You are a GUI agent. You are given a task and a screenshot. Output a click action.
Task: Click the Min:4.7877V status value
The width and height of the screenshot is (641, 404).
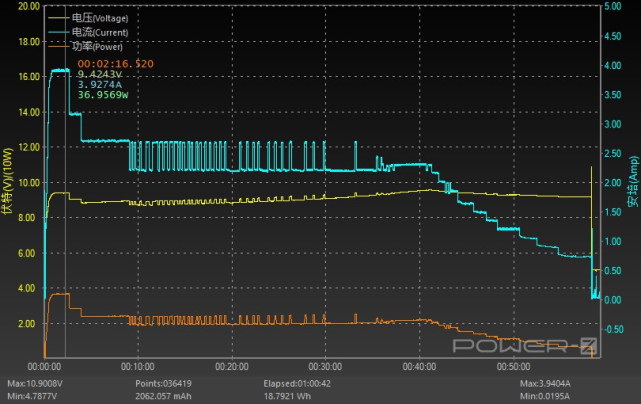click(x=32, y=396)
